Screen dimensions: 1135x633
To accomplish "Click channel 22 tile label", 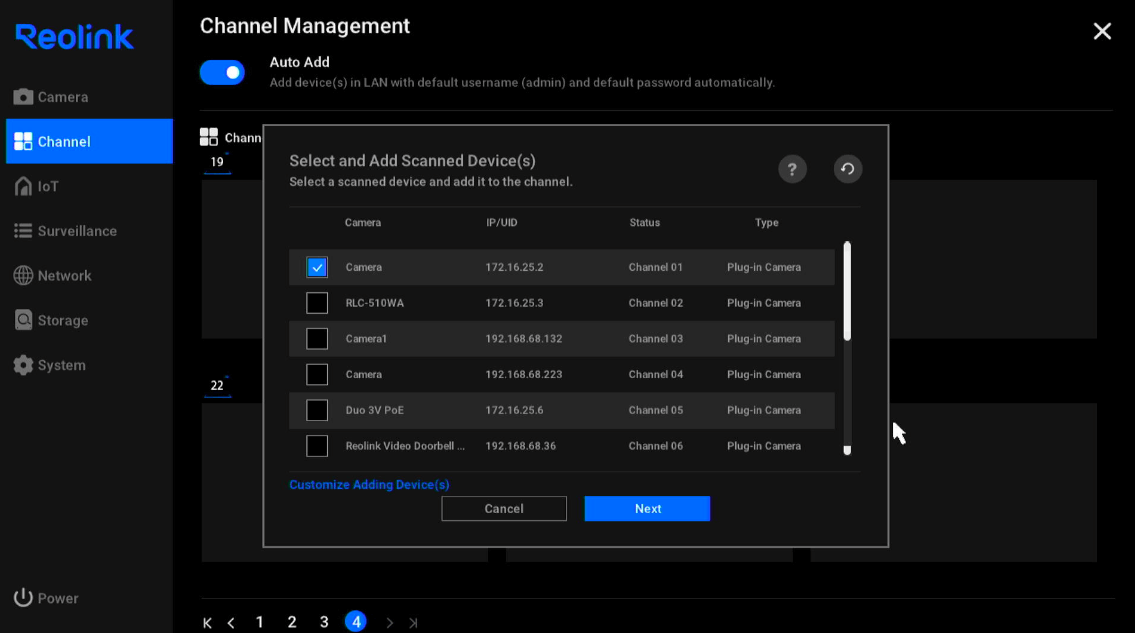I will (217, 386).
